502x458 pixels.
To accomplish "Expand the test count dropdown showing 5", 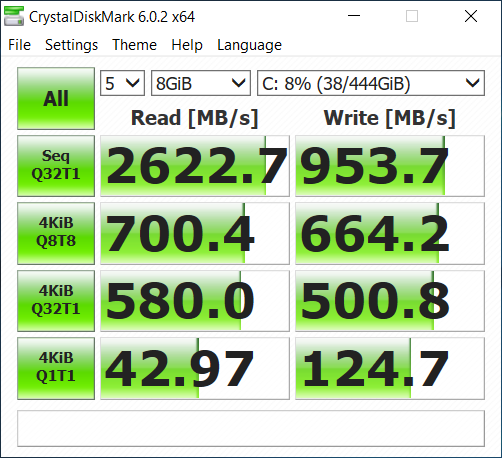I will coord(122,83).
